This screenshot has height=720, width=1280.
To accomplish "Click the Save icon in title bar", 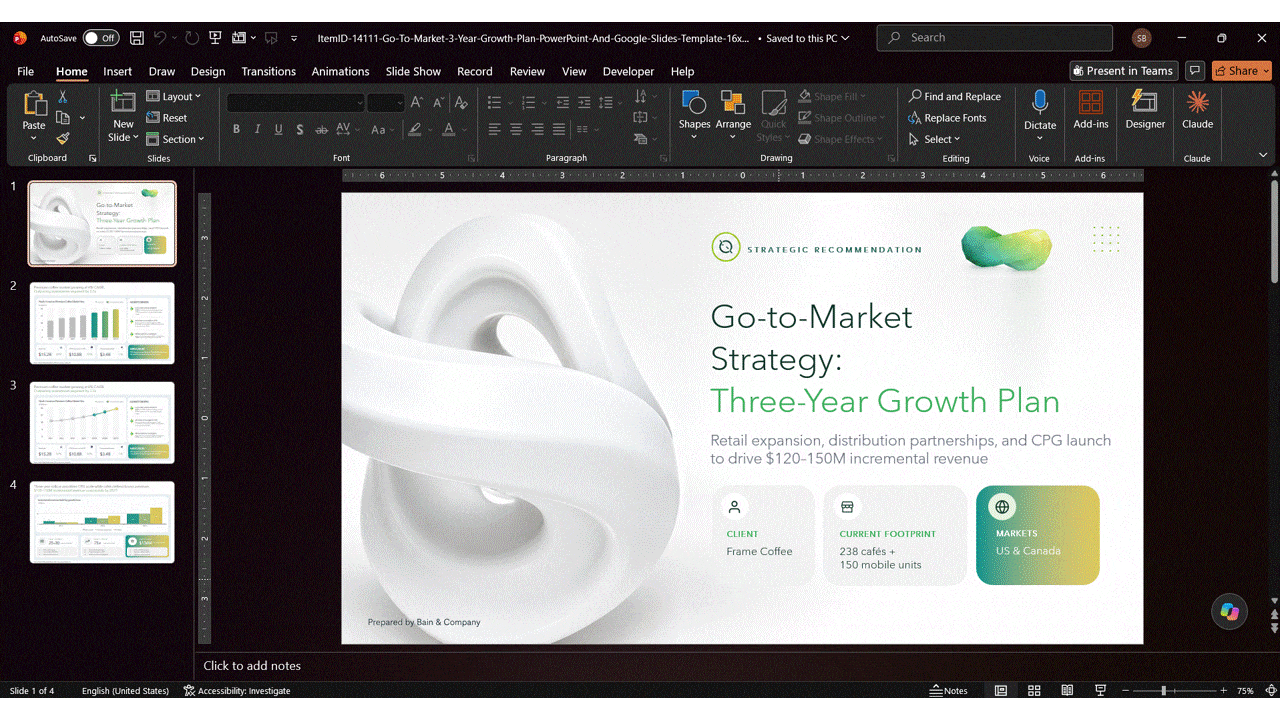I will (137, 38).
